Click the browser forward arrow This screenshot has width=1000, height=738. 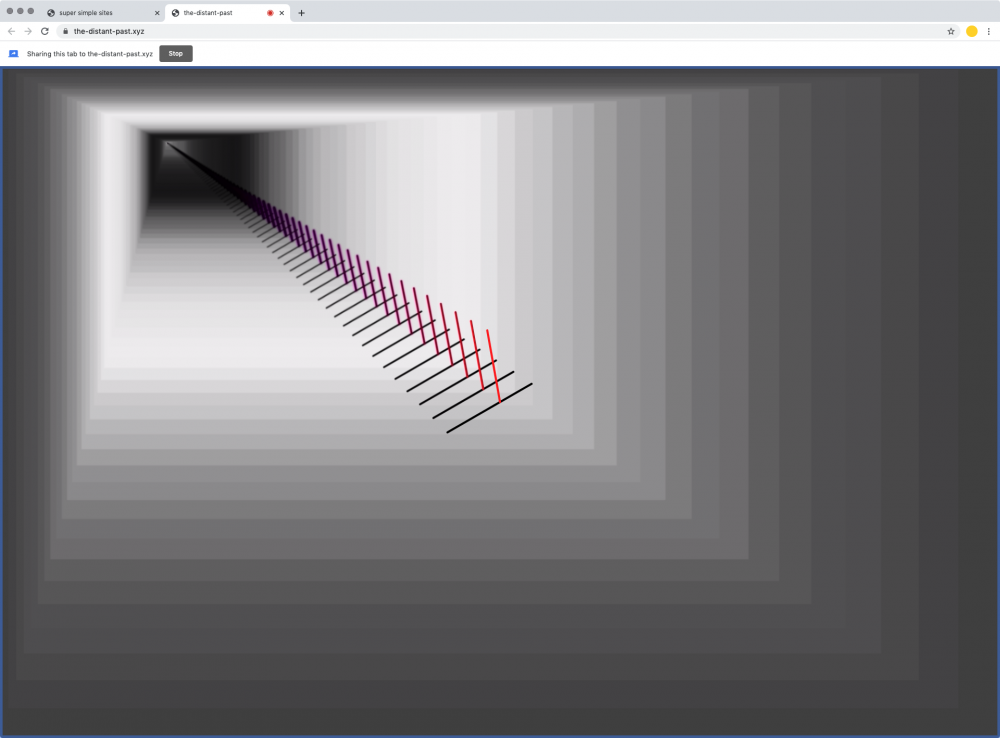click(28, 31)
